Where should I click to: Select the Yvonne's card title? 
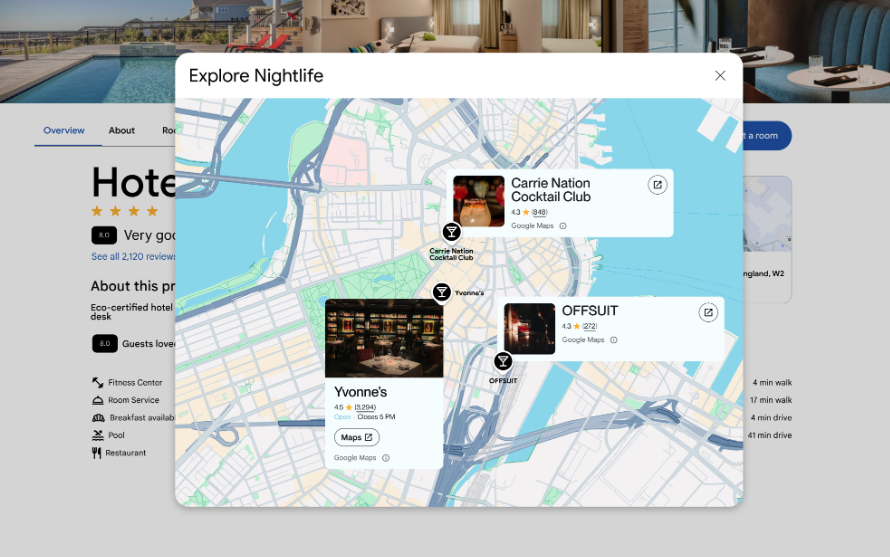[x=360, y=392]
